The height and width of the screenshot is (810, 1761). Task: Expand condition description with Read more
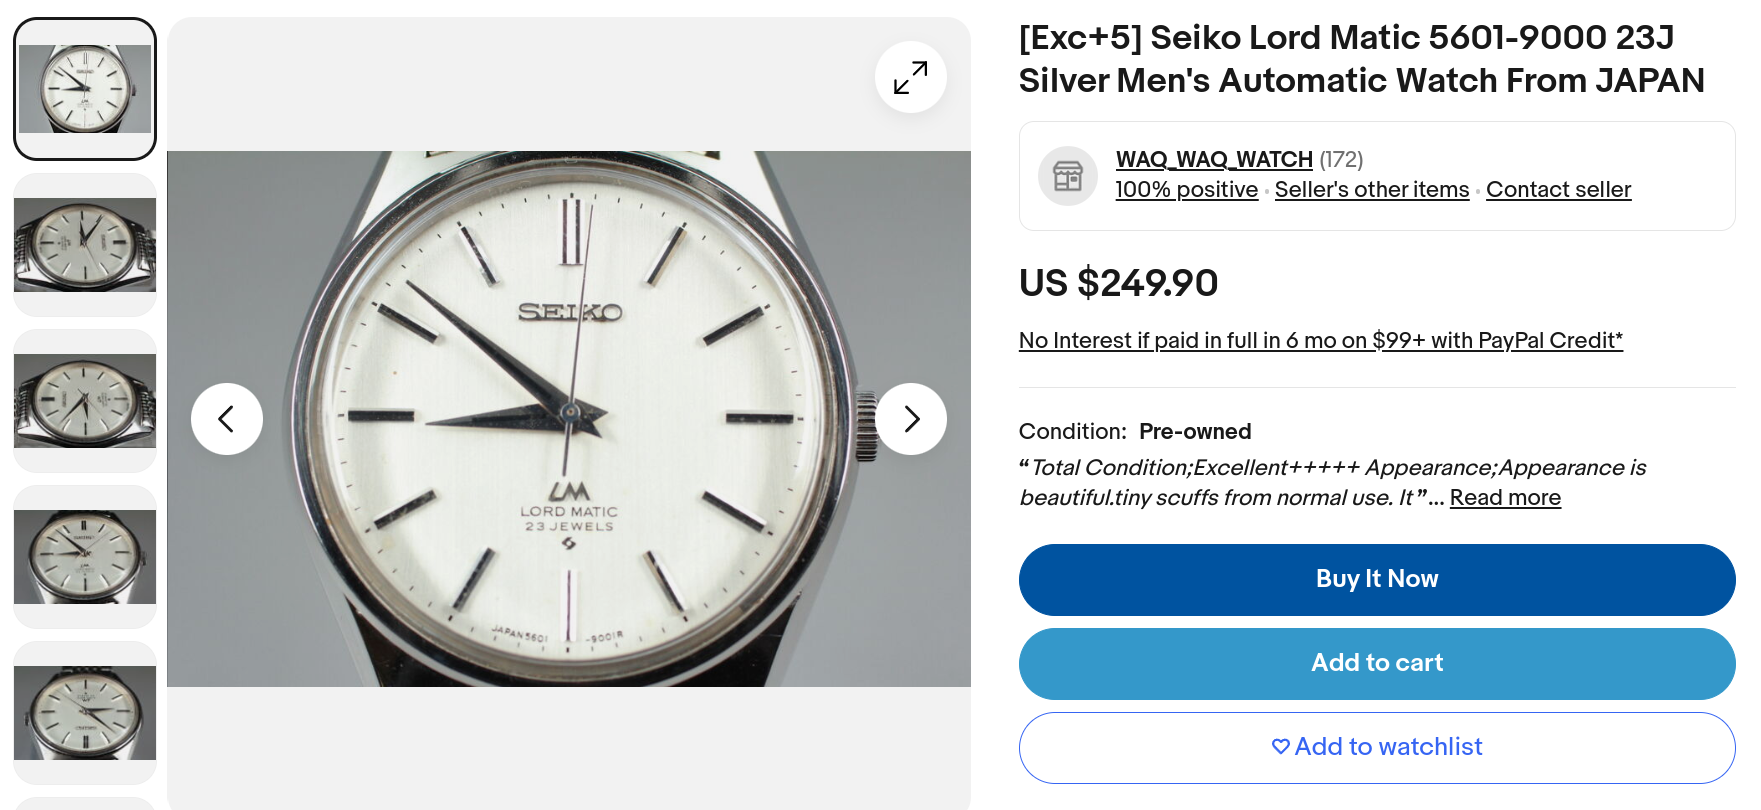tap(1504, 498)
